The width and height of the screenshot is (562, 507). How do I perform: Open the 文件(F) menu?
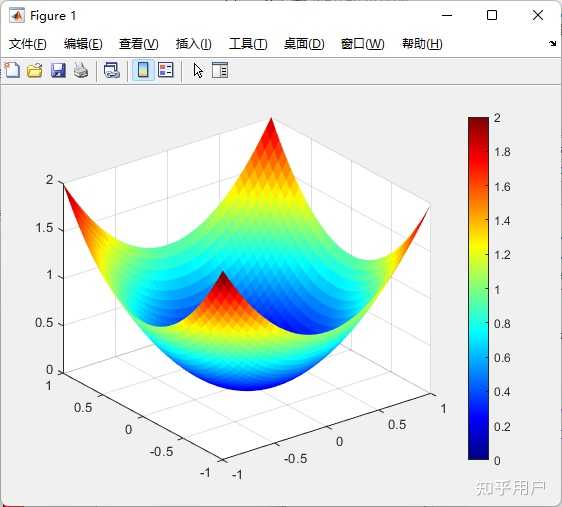[28, 44]
